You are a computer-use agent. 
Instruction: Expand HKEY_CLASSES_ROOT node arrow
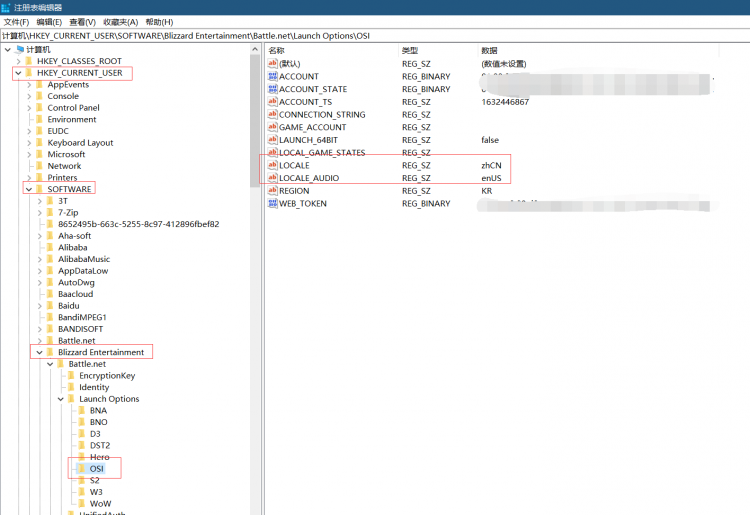[x=18, y=61]
